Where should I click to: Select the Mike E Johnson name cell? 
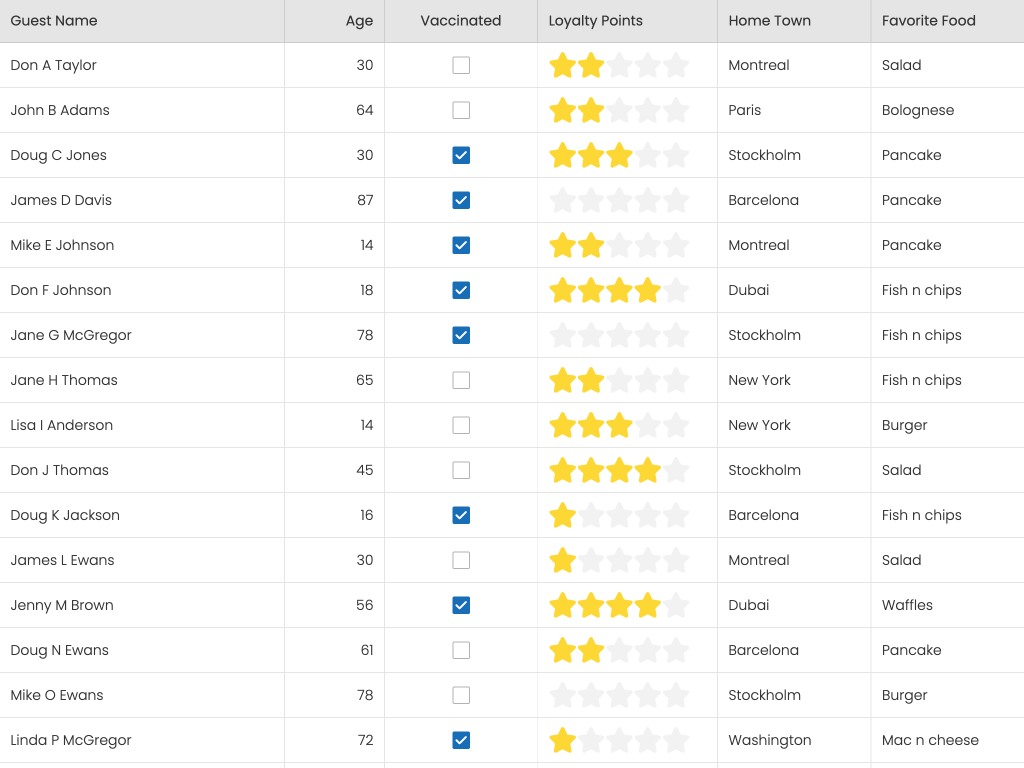click(x=62, y=246)
